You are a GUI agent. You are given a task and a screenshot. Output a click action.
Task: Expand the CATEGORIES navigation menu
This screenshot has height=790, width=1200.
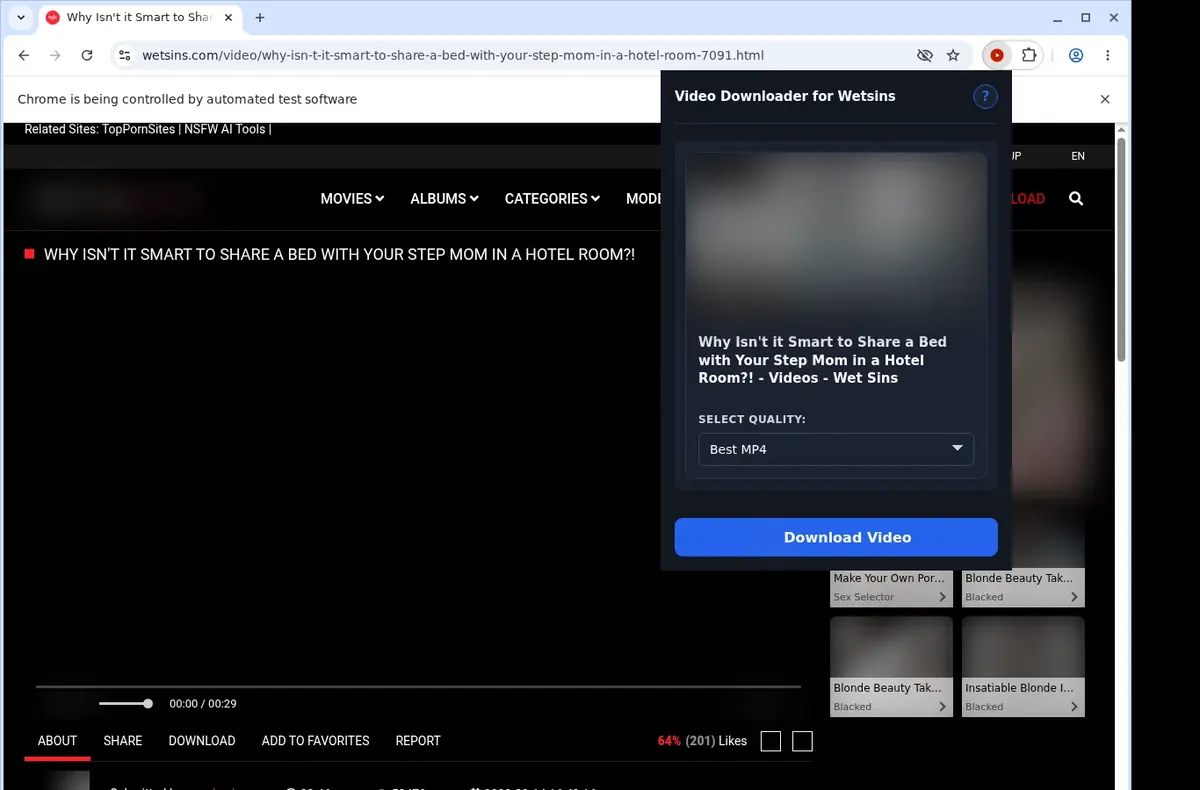[552, 199]
